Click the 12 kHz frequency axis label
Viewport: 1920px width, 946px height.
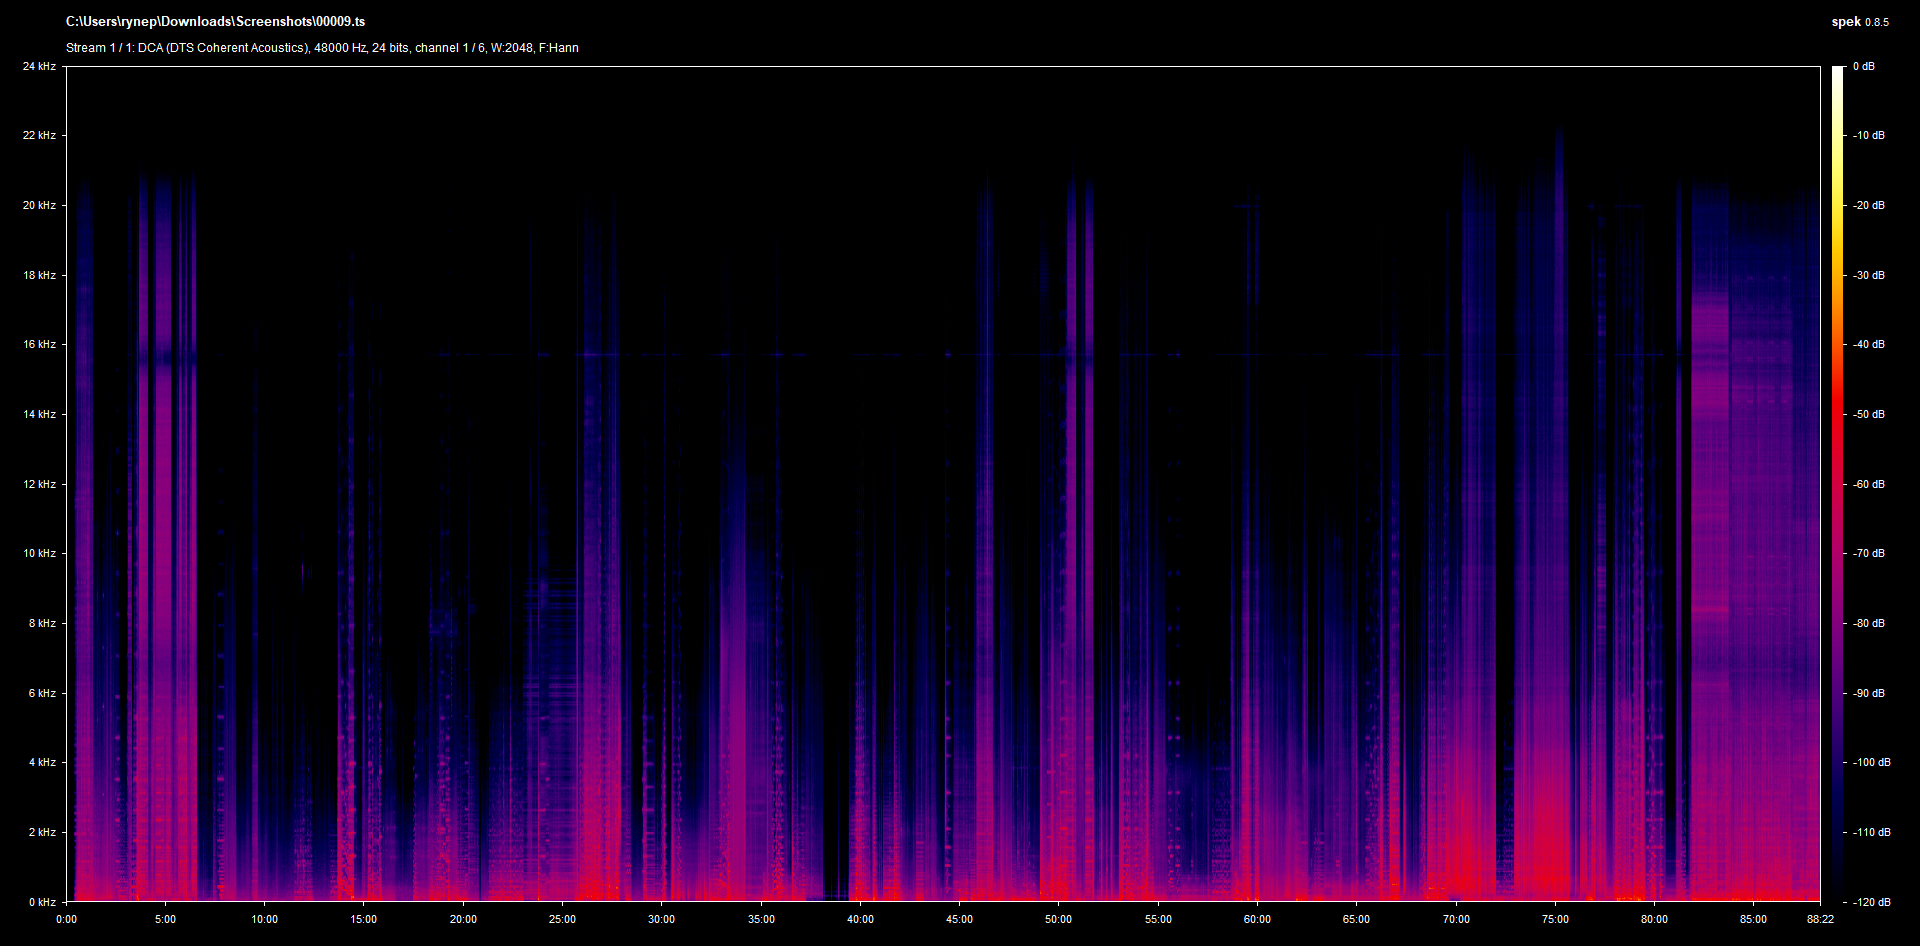(39, 485)
